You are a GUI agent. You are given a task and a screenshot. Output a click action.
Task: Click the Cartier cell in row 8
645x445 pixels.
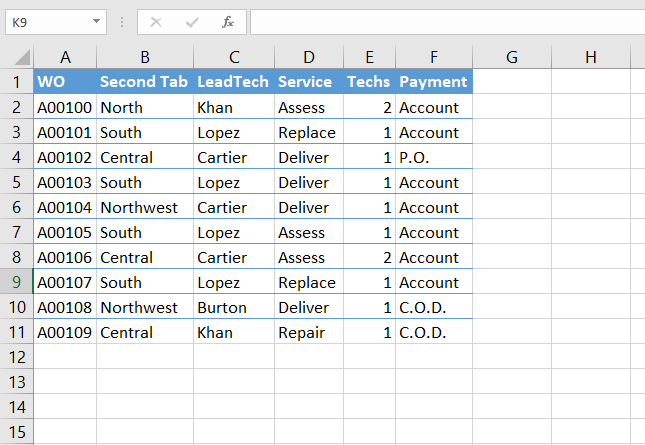coord(234,257)
